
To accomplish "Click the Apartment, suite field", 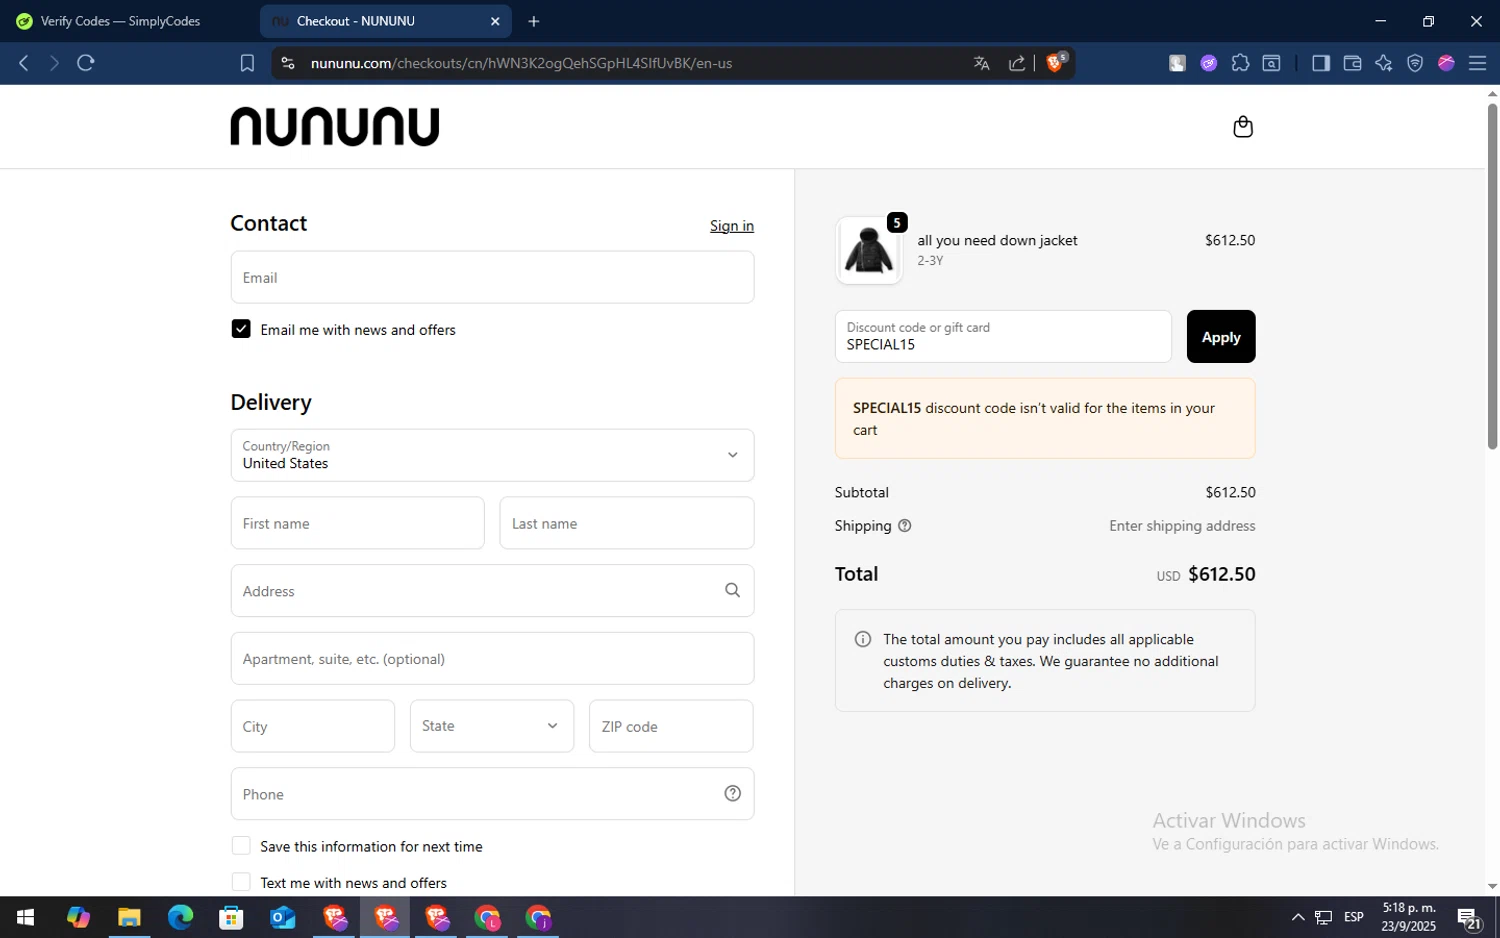I will (x=492, y=658).
